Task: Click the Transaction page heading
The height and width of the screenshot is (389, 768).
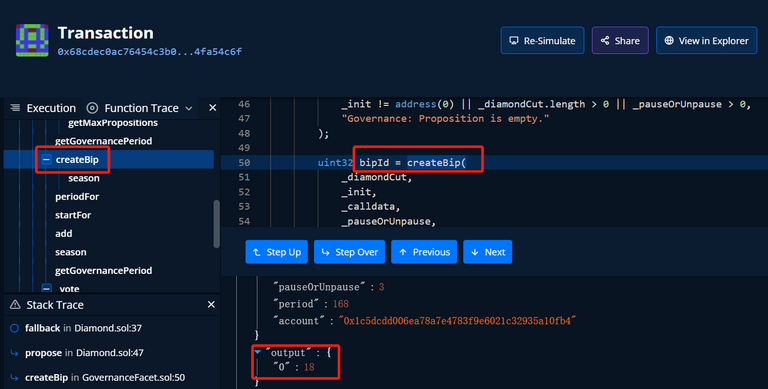Action: tap(105, 33)
